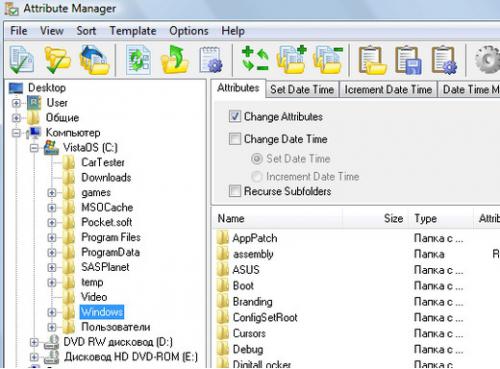The image size is (500, 369).
Task: Click the undo blue-arrow folder toolbar icon
Action: 95,60
